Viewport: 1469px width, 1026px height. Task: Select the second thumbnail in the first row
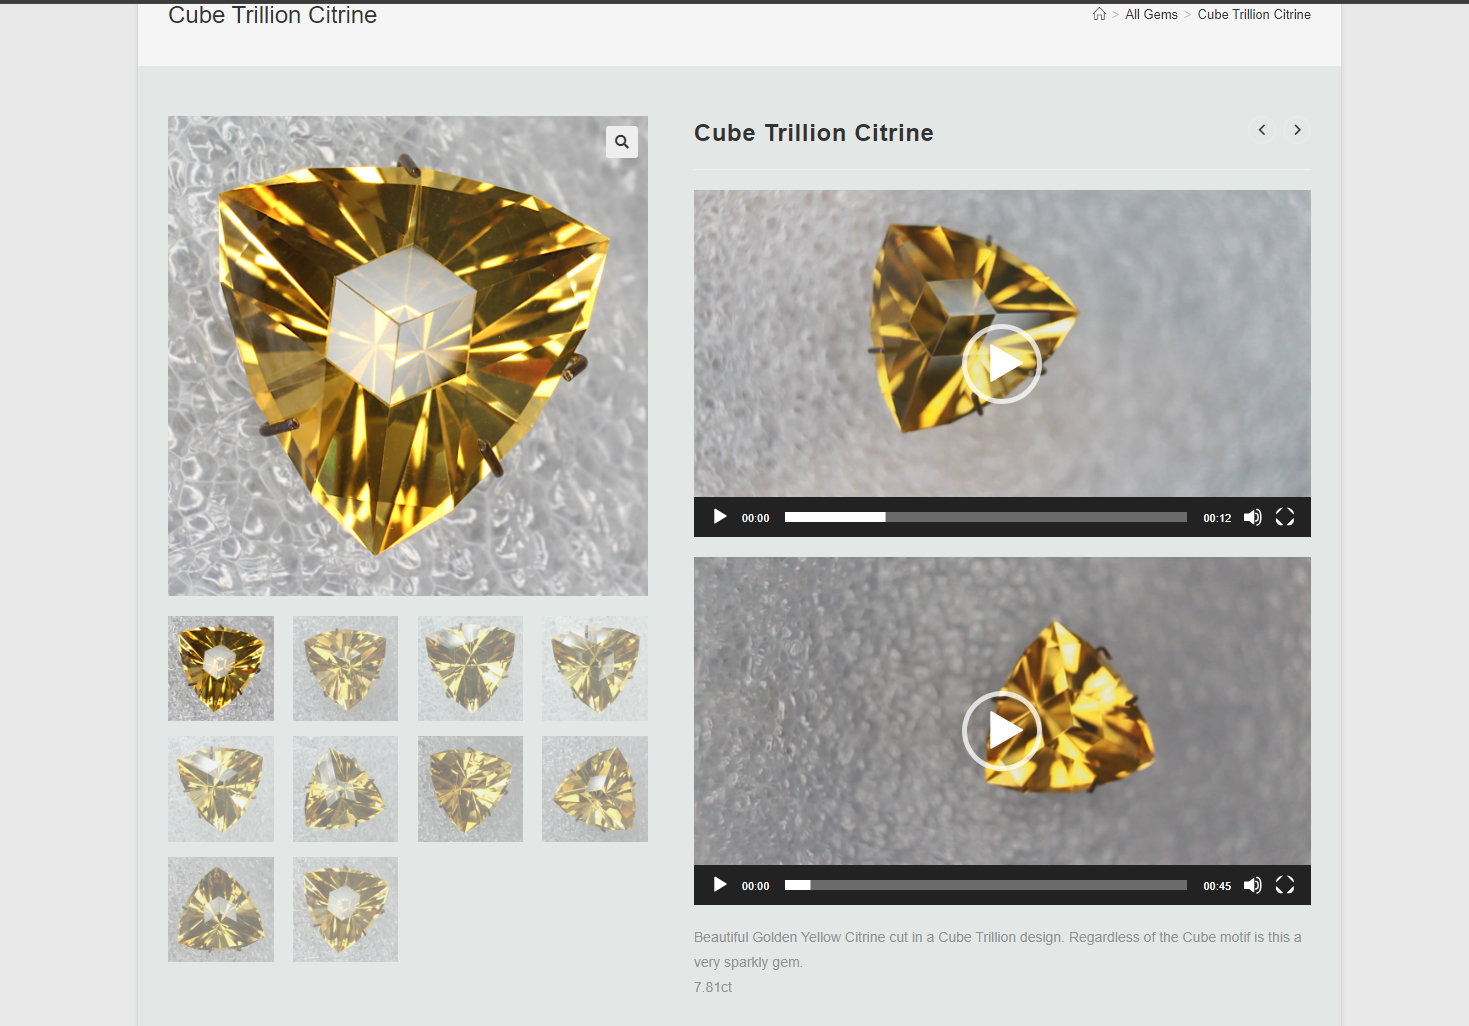pyautogui.click(x=345, y=668)
